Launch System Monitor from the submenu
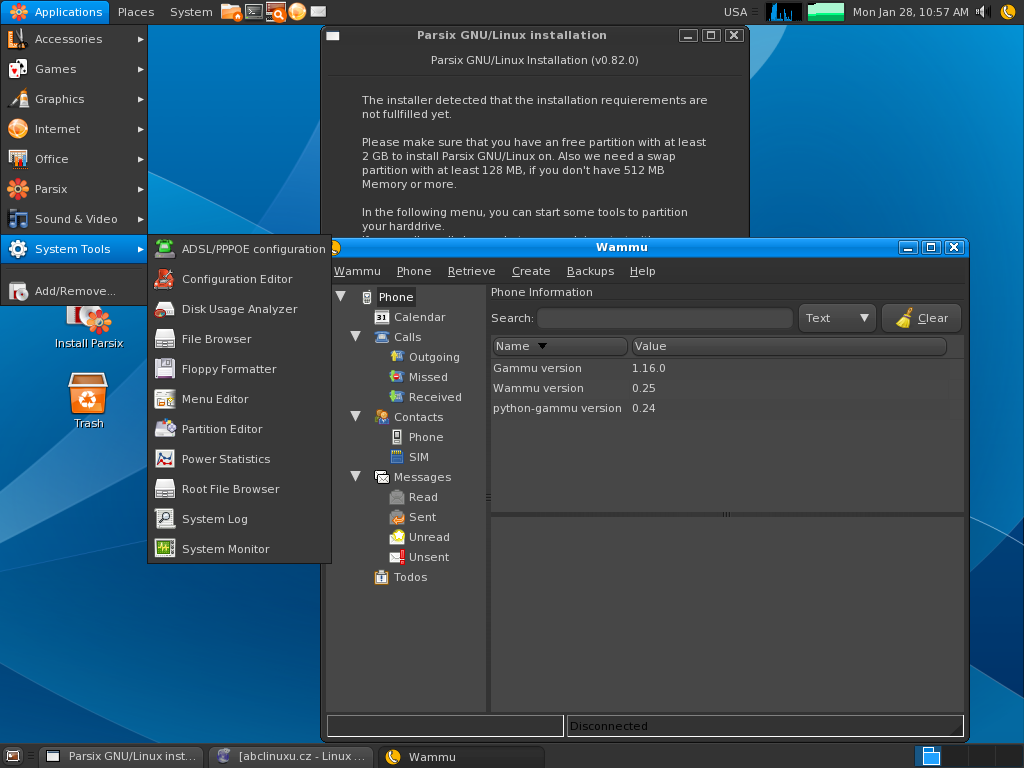This screenshot has width=1024, height=768. coord(240,549)
